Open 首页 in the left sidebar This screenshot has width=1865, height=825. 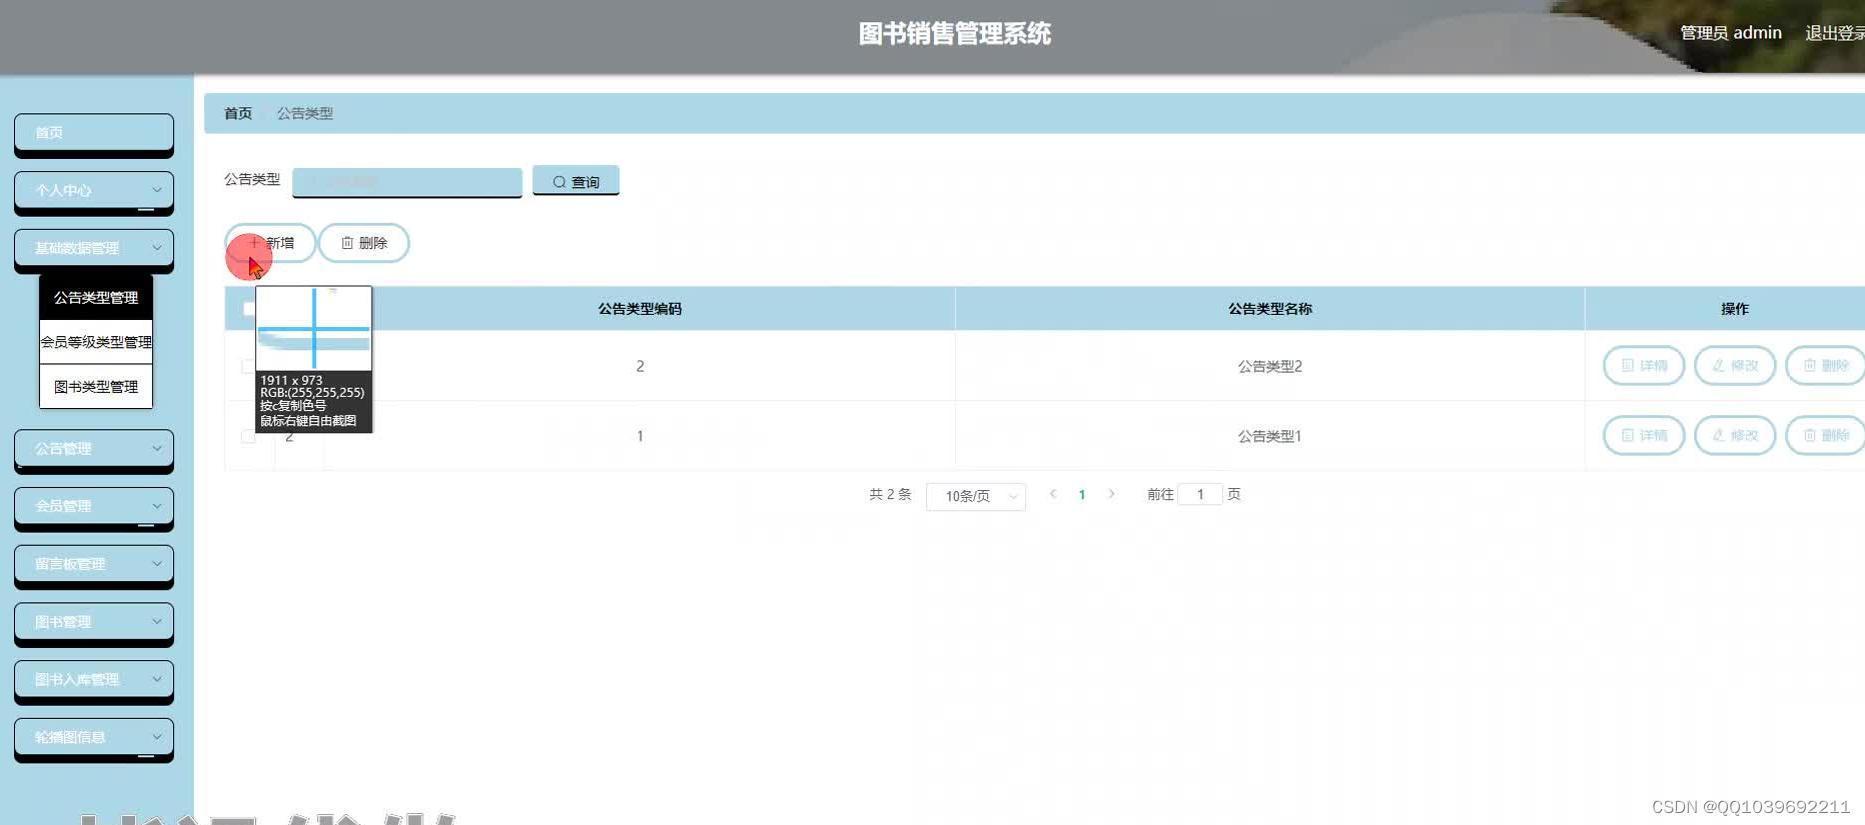94,133
